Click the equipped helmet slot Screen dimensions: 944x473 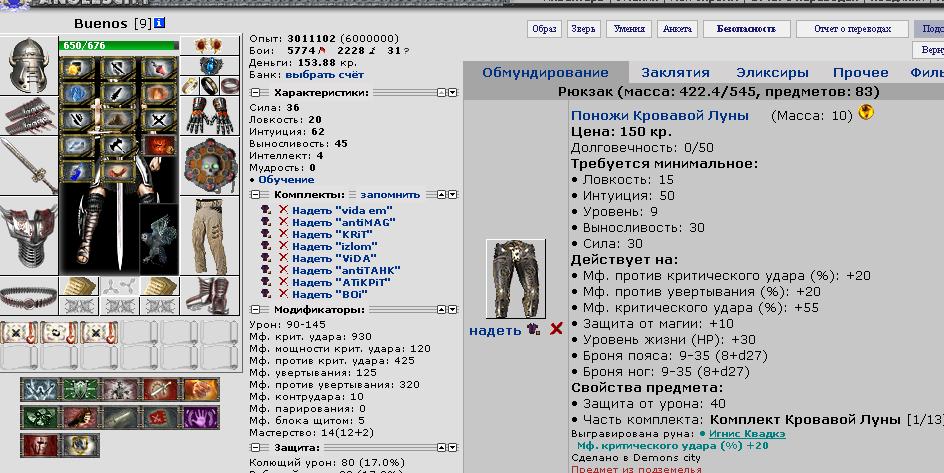[29, 66]
